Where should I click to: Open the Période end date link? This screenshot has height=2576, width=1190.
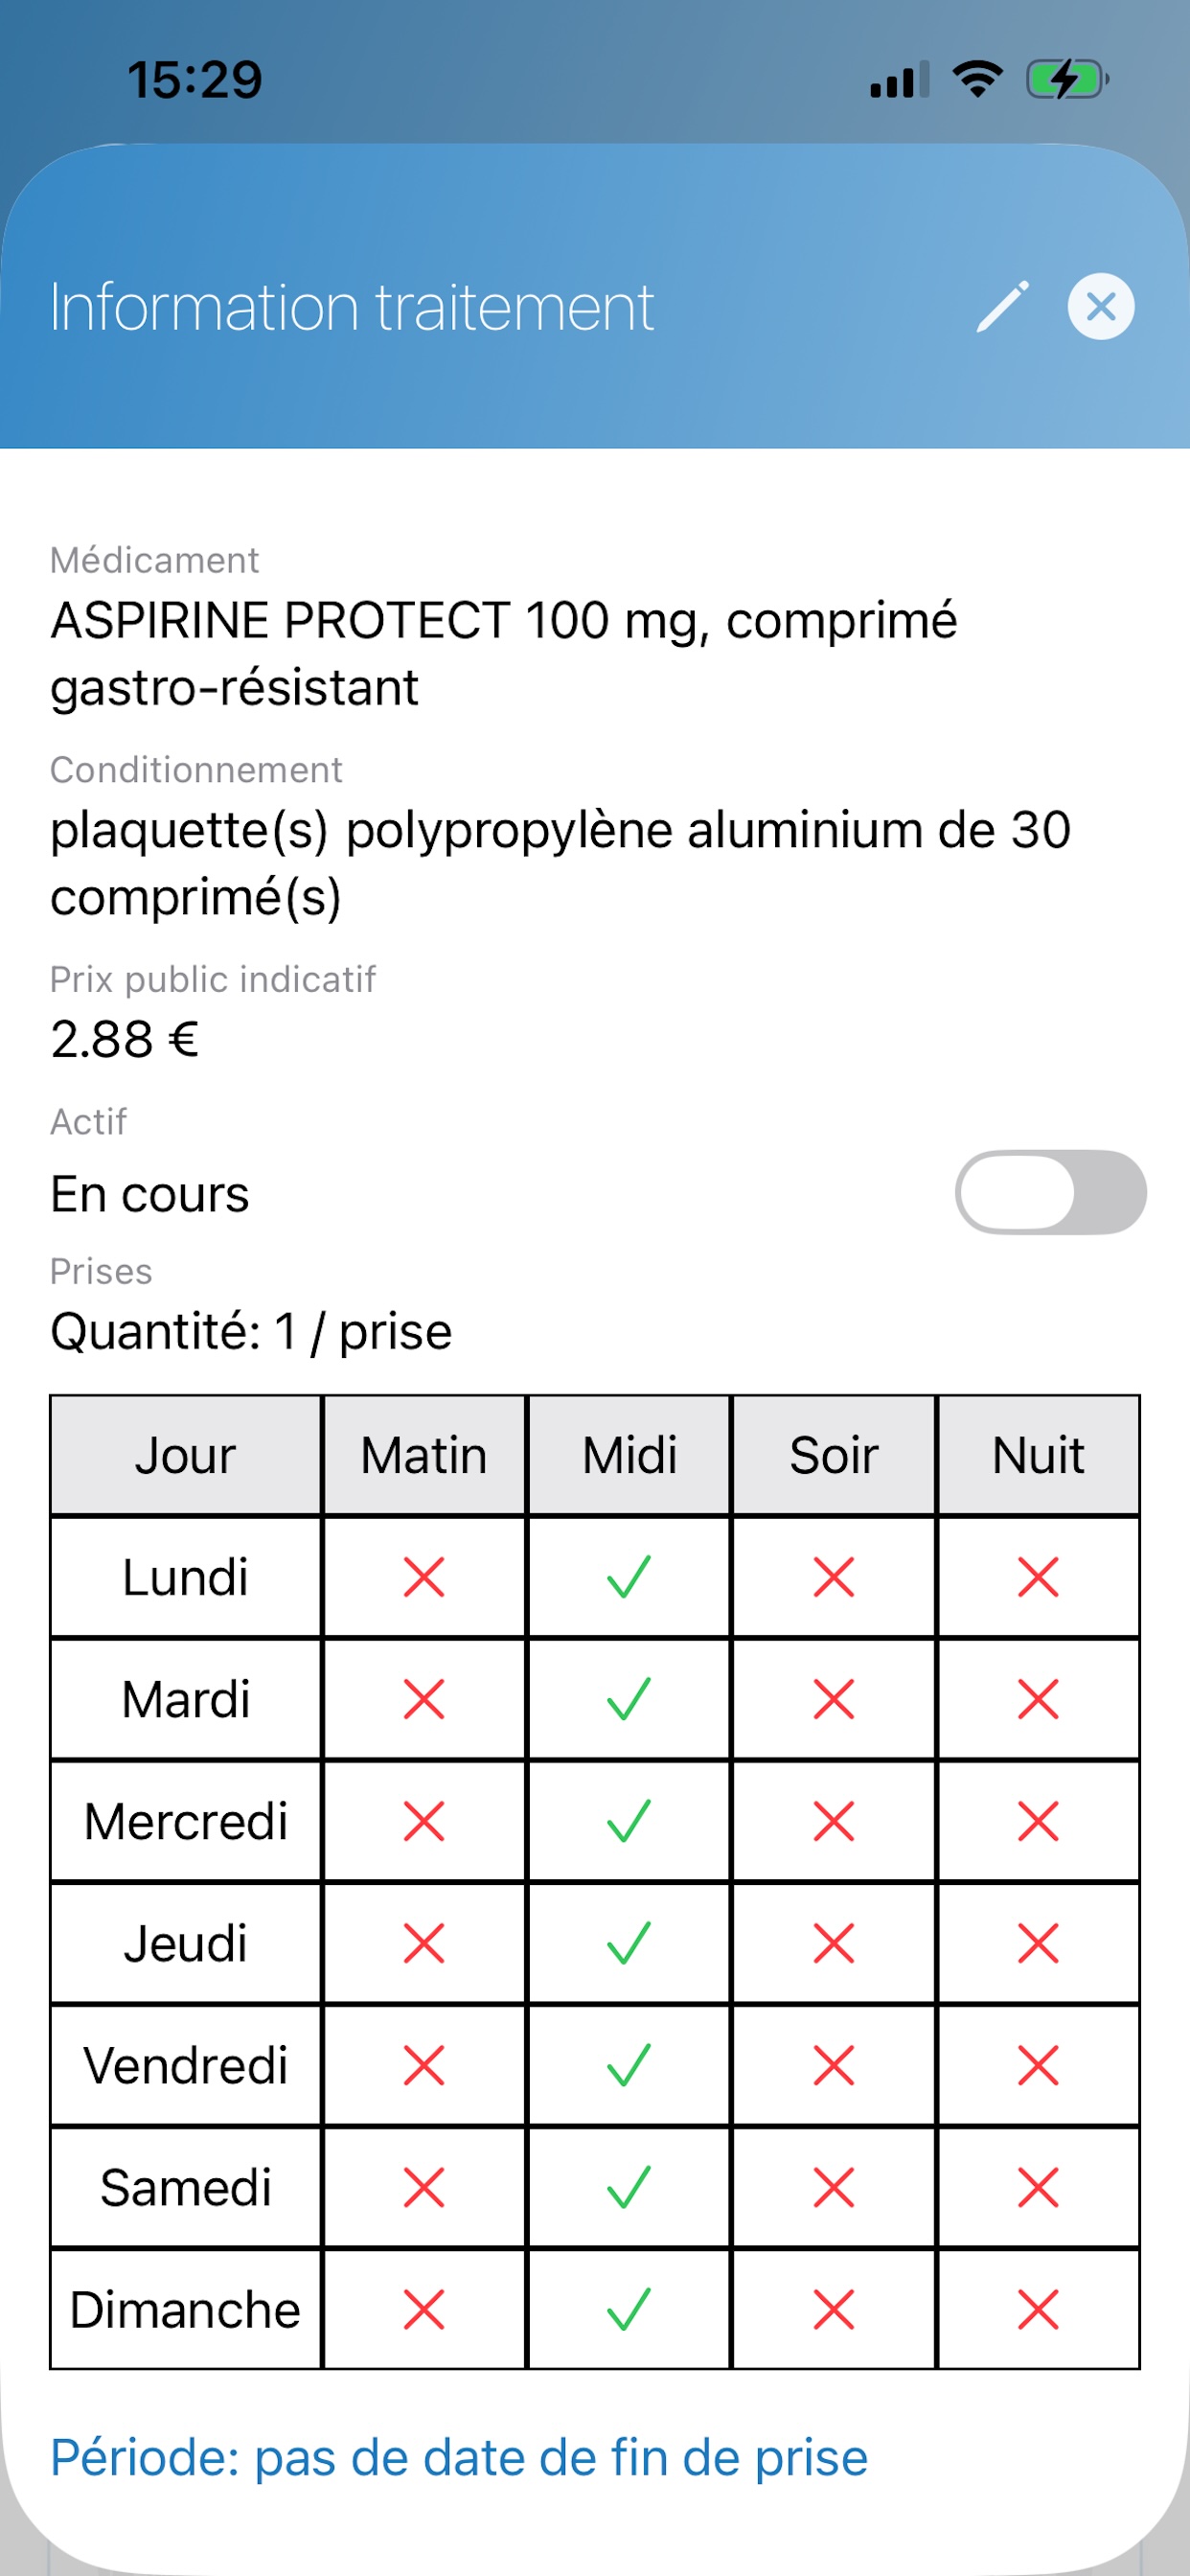tap(459, 2458)
